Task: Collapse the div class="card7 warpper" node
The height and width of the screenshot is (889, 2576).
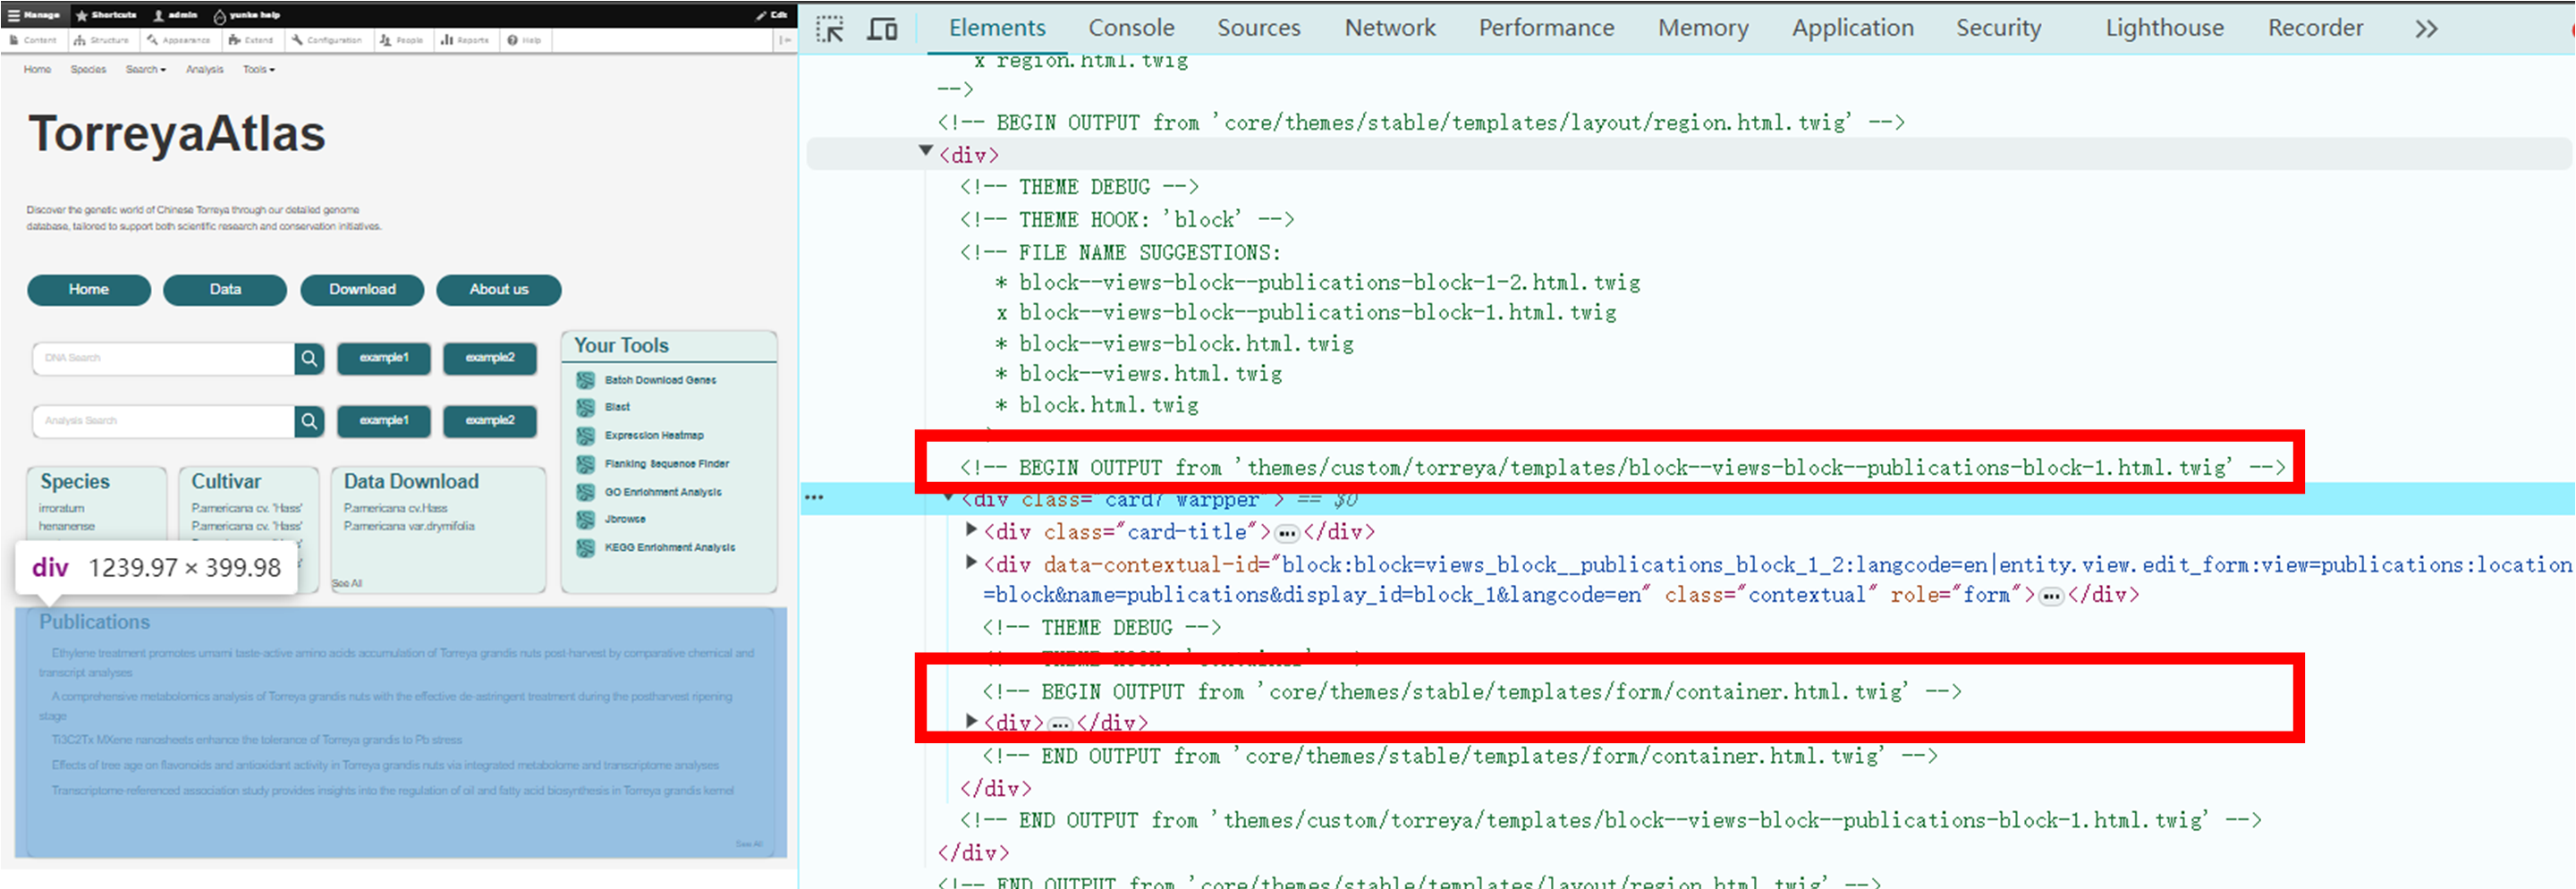Action: coord(948,497)
